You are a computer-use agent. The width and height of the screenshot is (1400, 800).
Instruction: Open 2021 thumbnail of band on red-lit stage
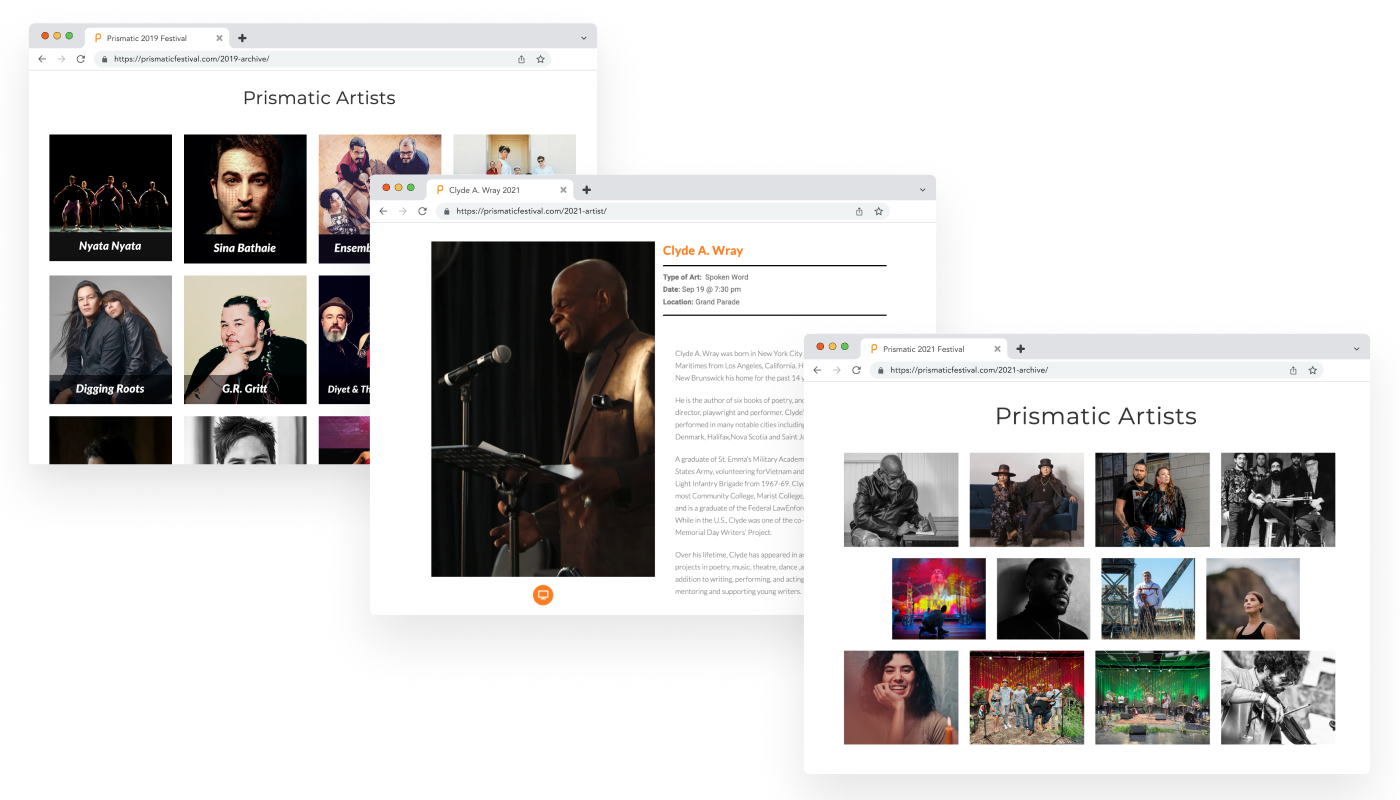[1027, 698]
